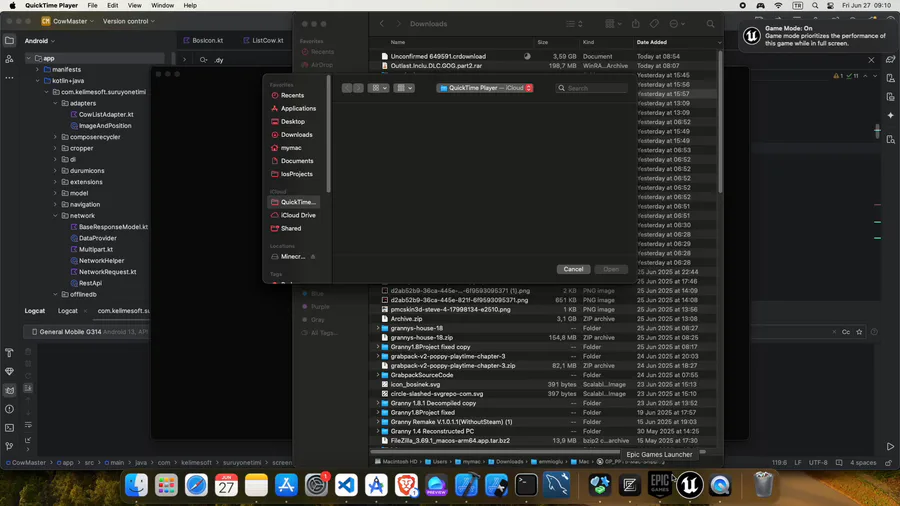
Task: Select General Mobile G314 device selector
Action: [x=86, y=332]
